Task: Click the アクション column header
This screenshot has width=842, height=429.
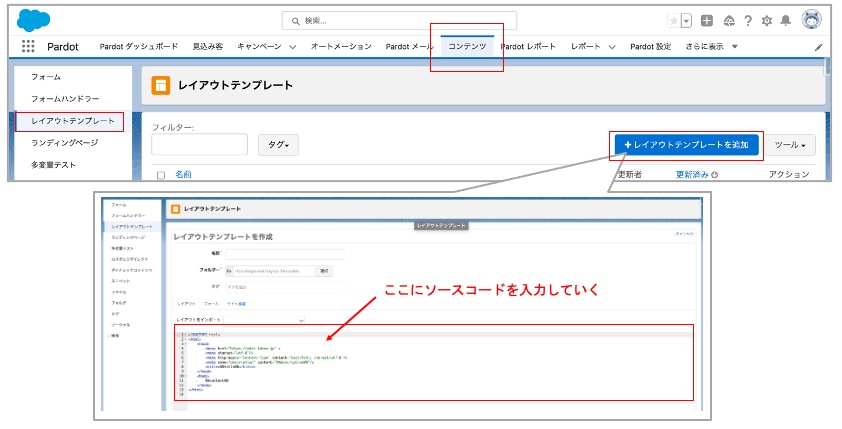Action: (x=789, y=174)
